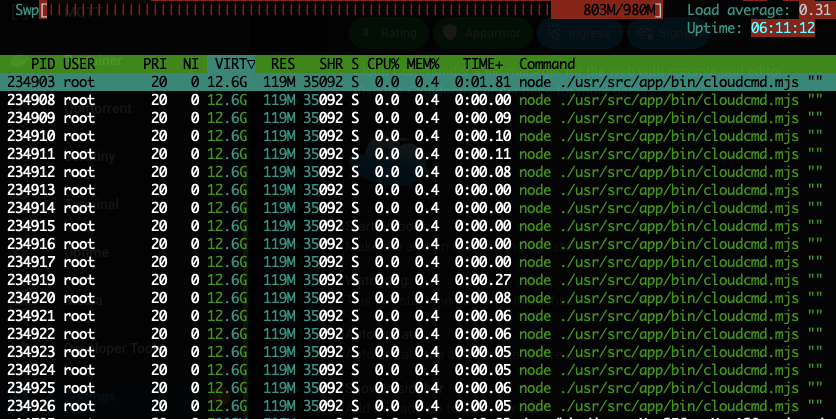The width and height of the screenshot is (836, 419).
Task: Click TIME+ value 0:00.11 in row 234911
Action: [x=483, y=154]
